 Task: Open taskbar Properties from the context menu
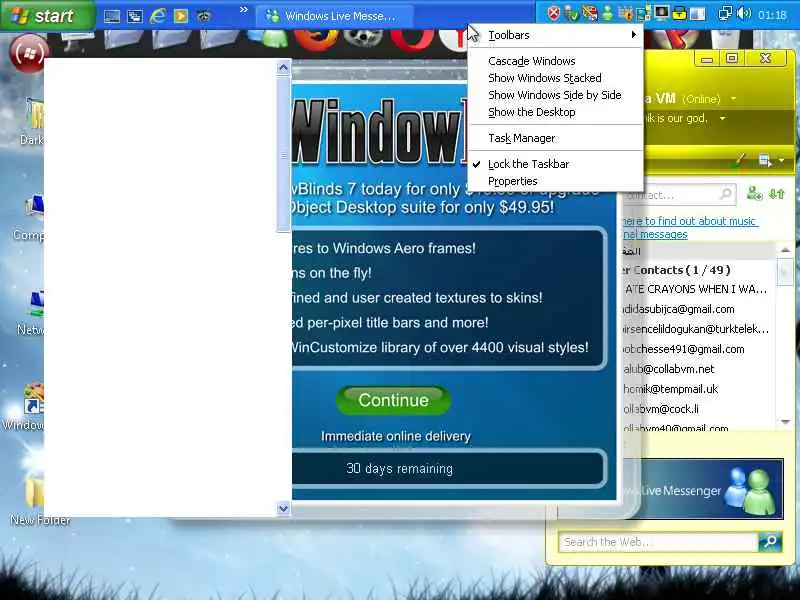click(x=555, y=181)
